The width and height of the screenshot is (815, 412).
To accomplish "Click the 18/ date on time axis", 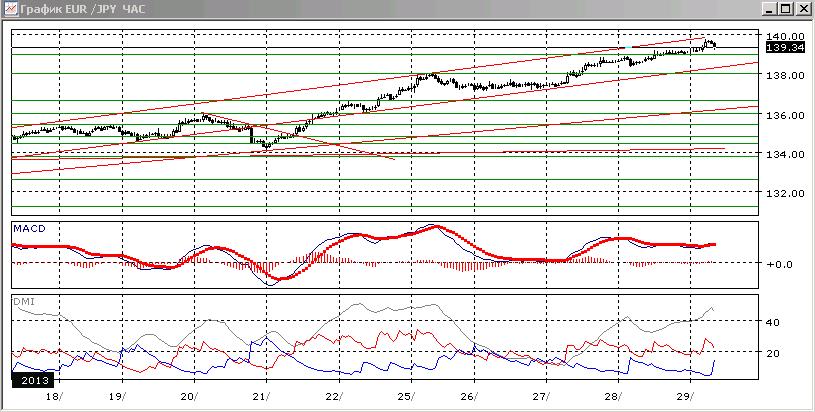I will pos(54,397).
